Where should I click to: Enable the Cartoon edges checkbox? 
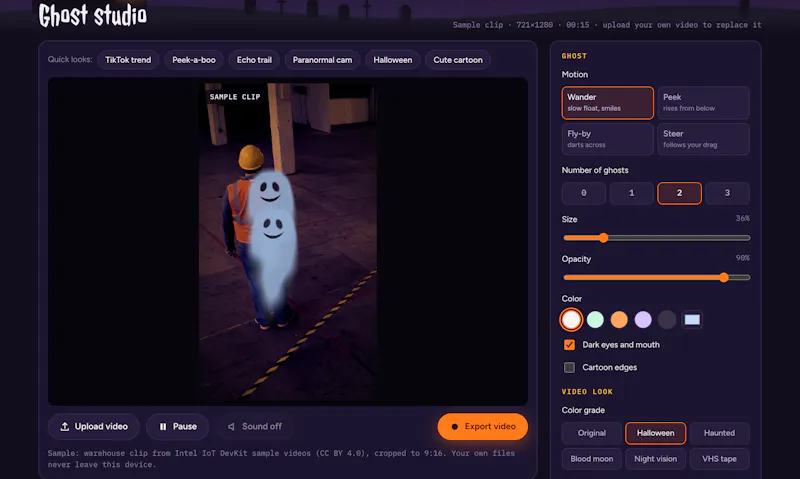[569, 367]
